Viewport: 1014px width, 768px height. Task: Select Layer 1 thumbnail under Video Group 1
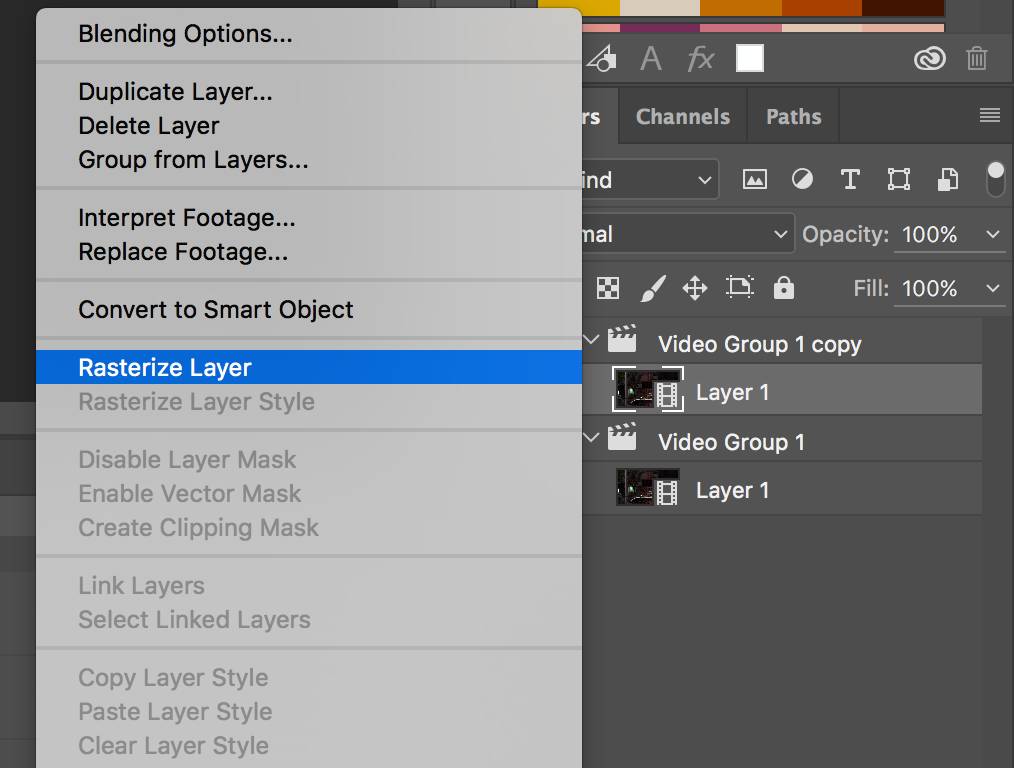pos(646,490)
